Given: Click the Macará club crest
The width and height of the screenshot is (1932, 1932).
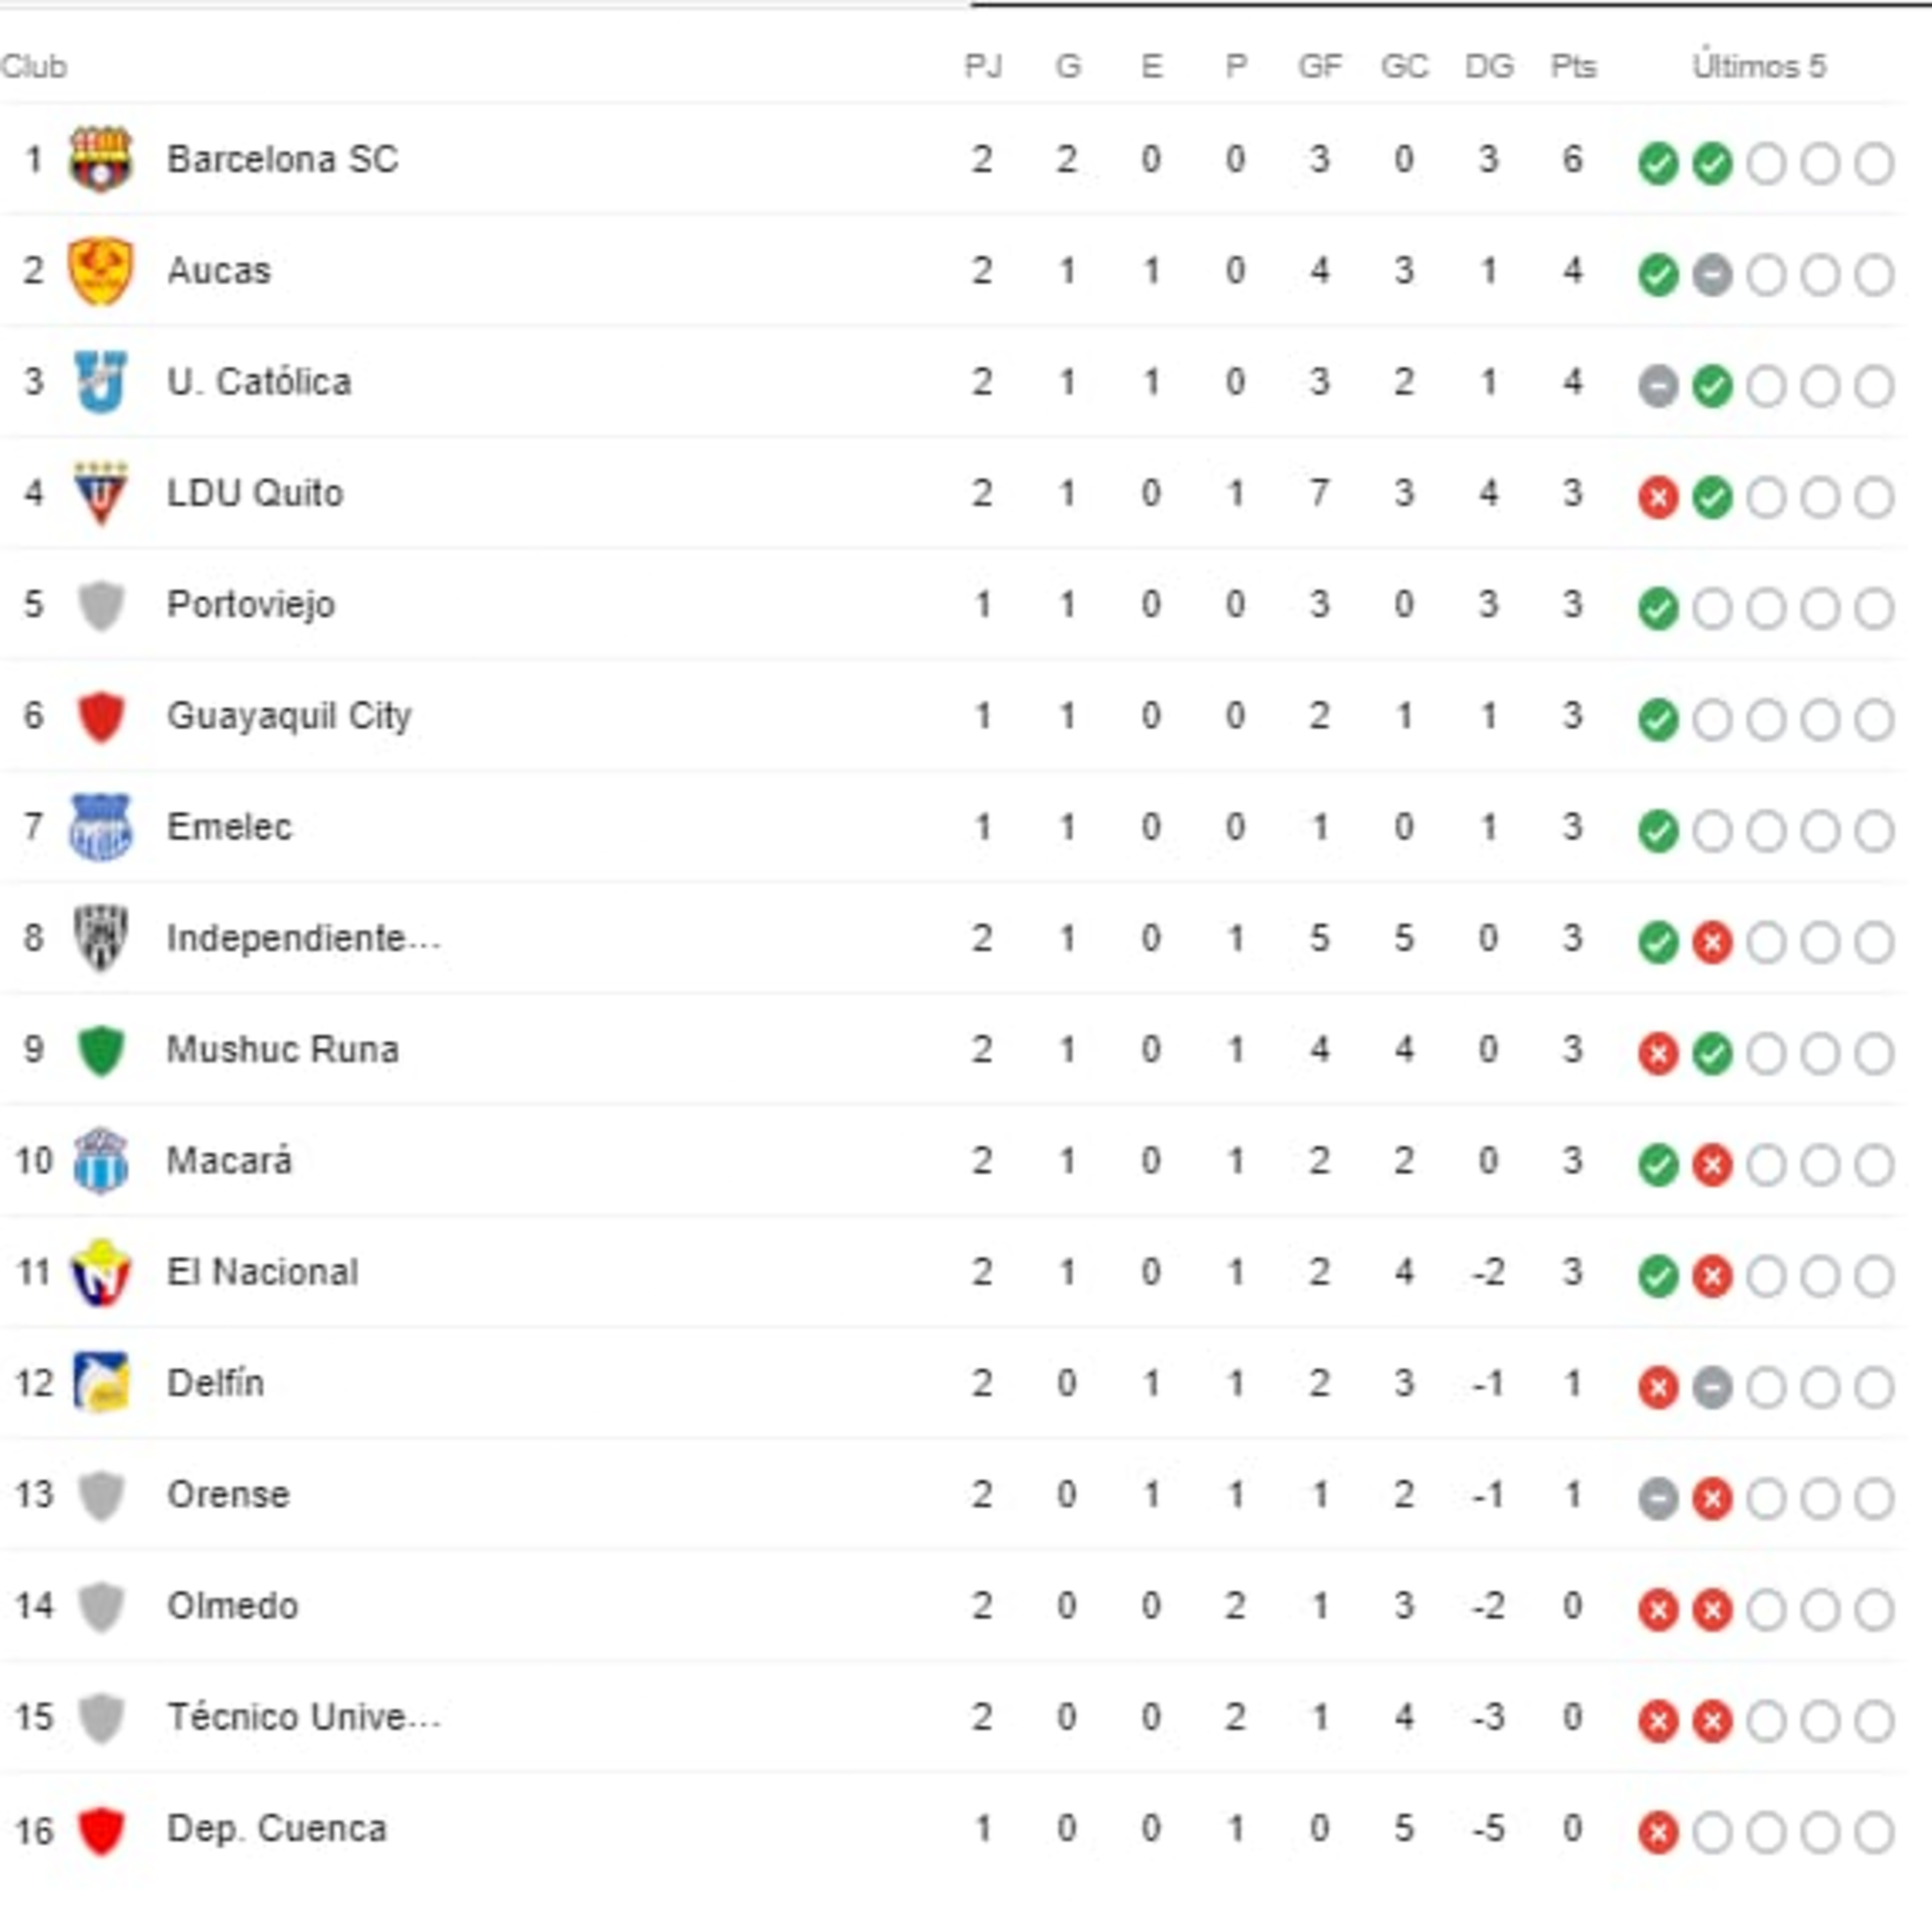Looking at the screenshot, I should coord(100,1161).
